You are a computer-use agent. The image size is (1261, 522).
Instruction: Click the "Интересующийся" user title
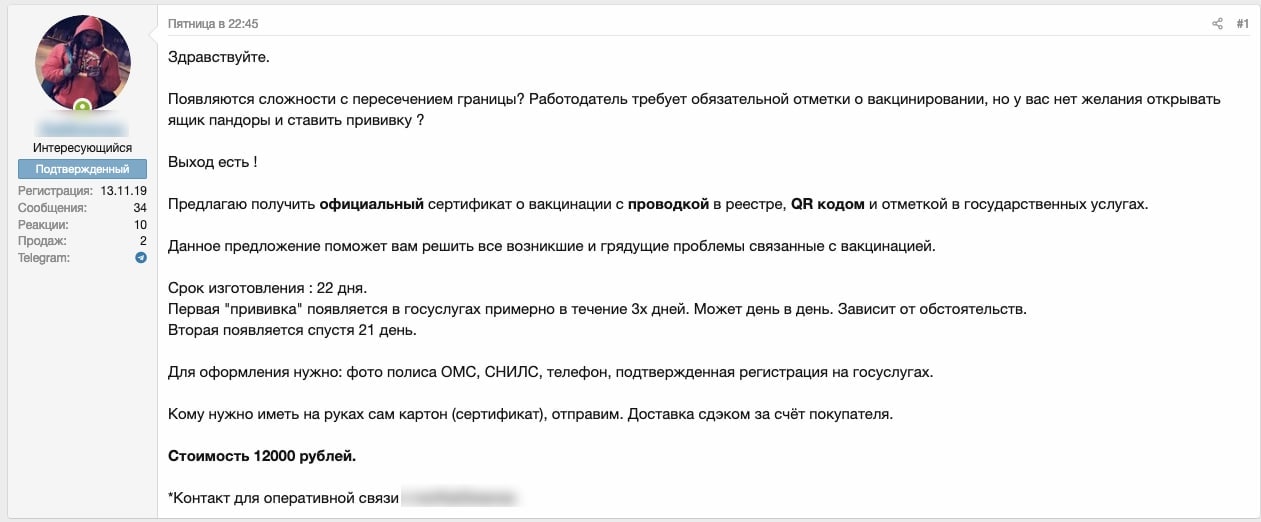(x=82, y=148)
